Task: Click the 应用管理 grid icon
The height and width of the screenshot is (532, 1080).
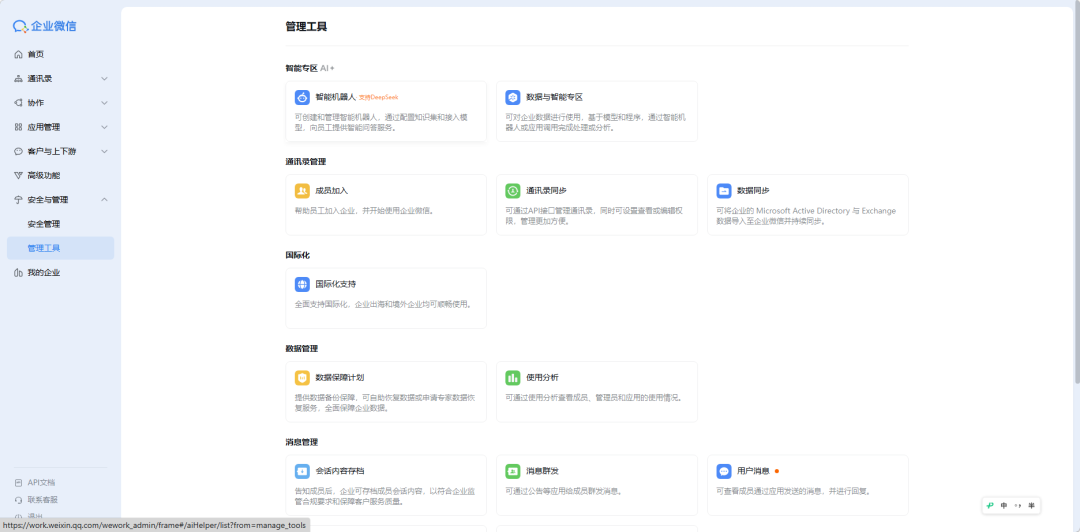Action: (19, 127)
